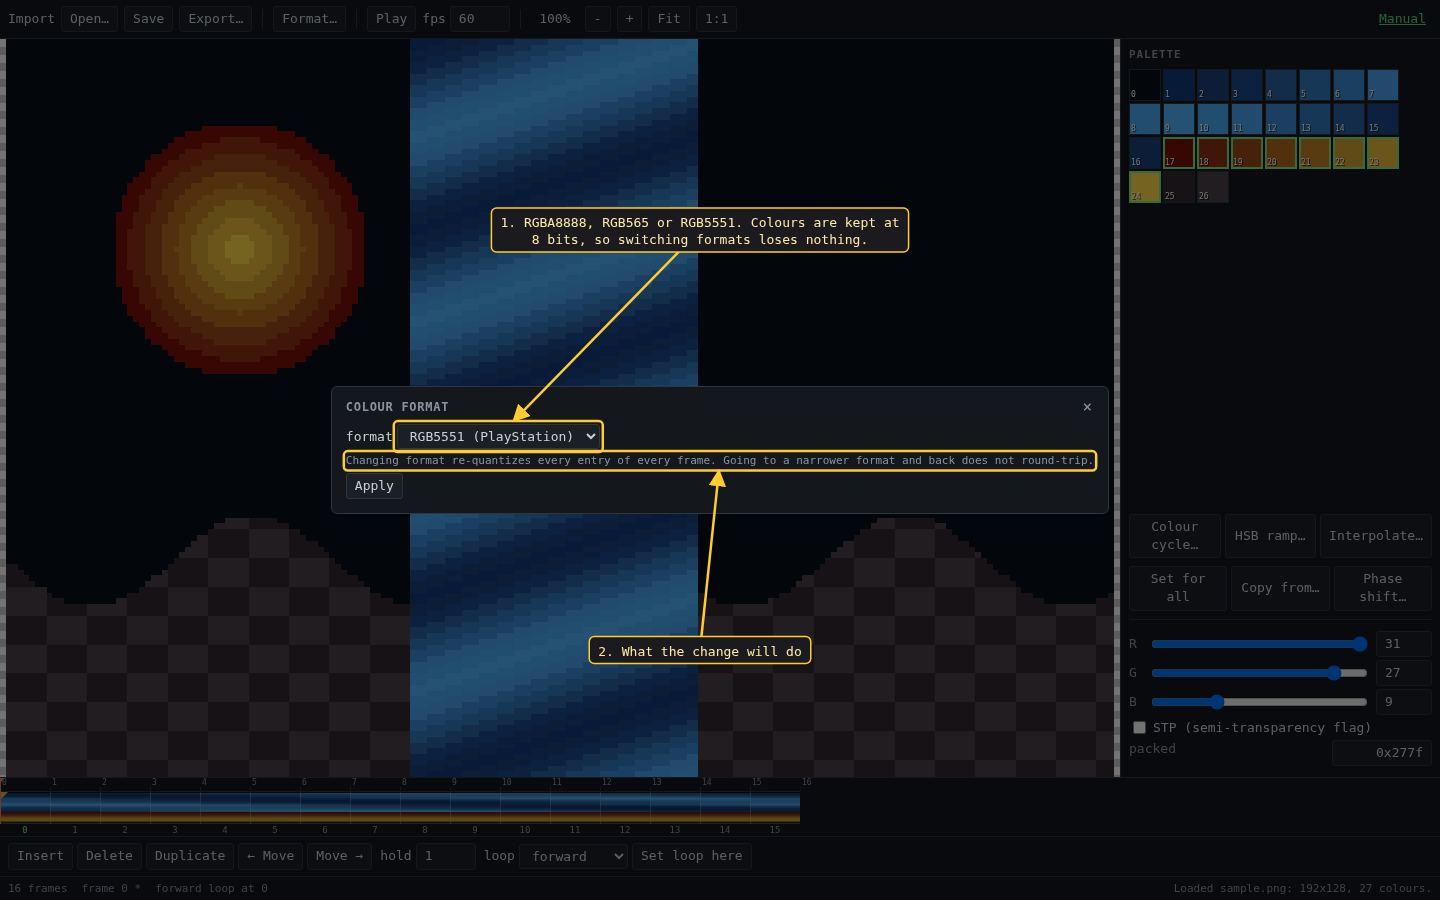Zoom in with the plus button
Screen dimensions: 1440x900
[629, 19]
